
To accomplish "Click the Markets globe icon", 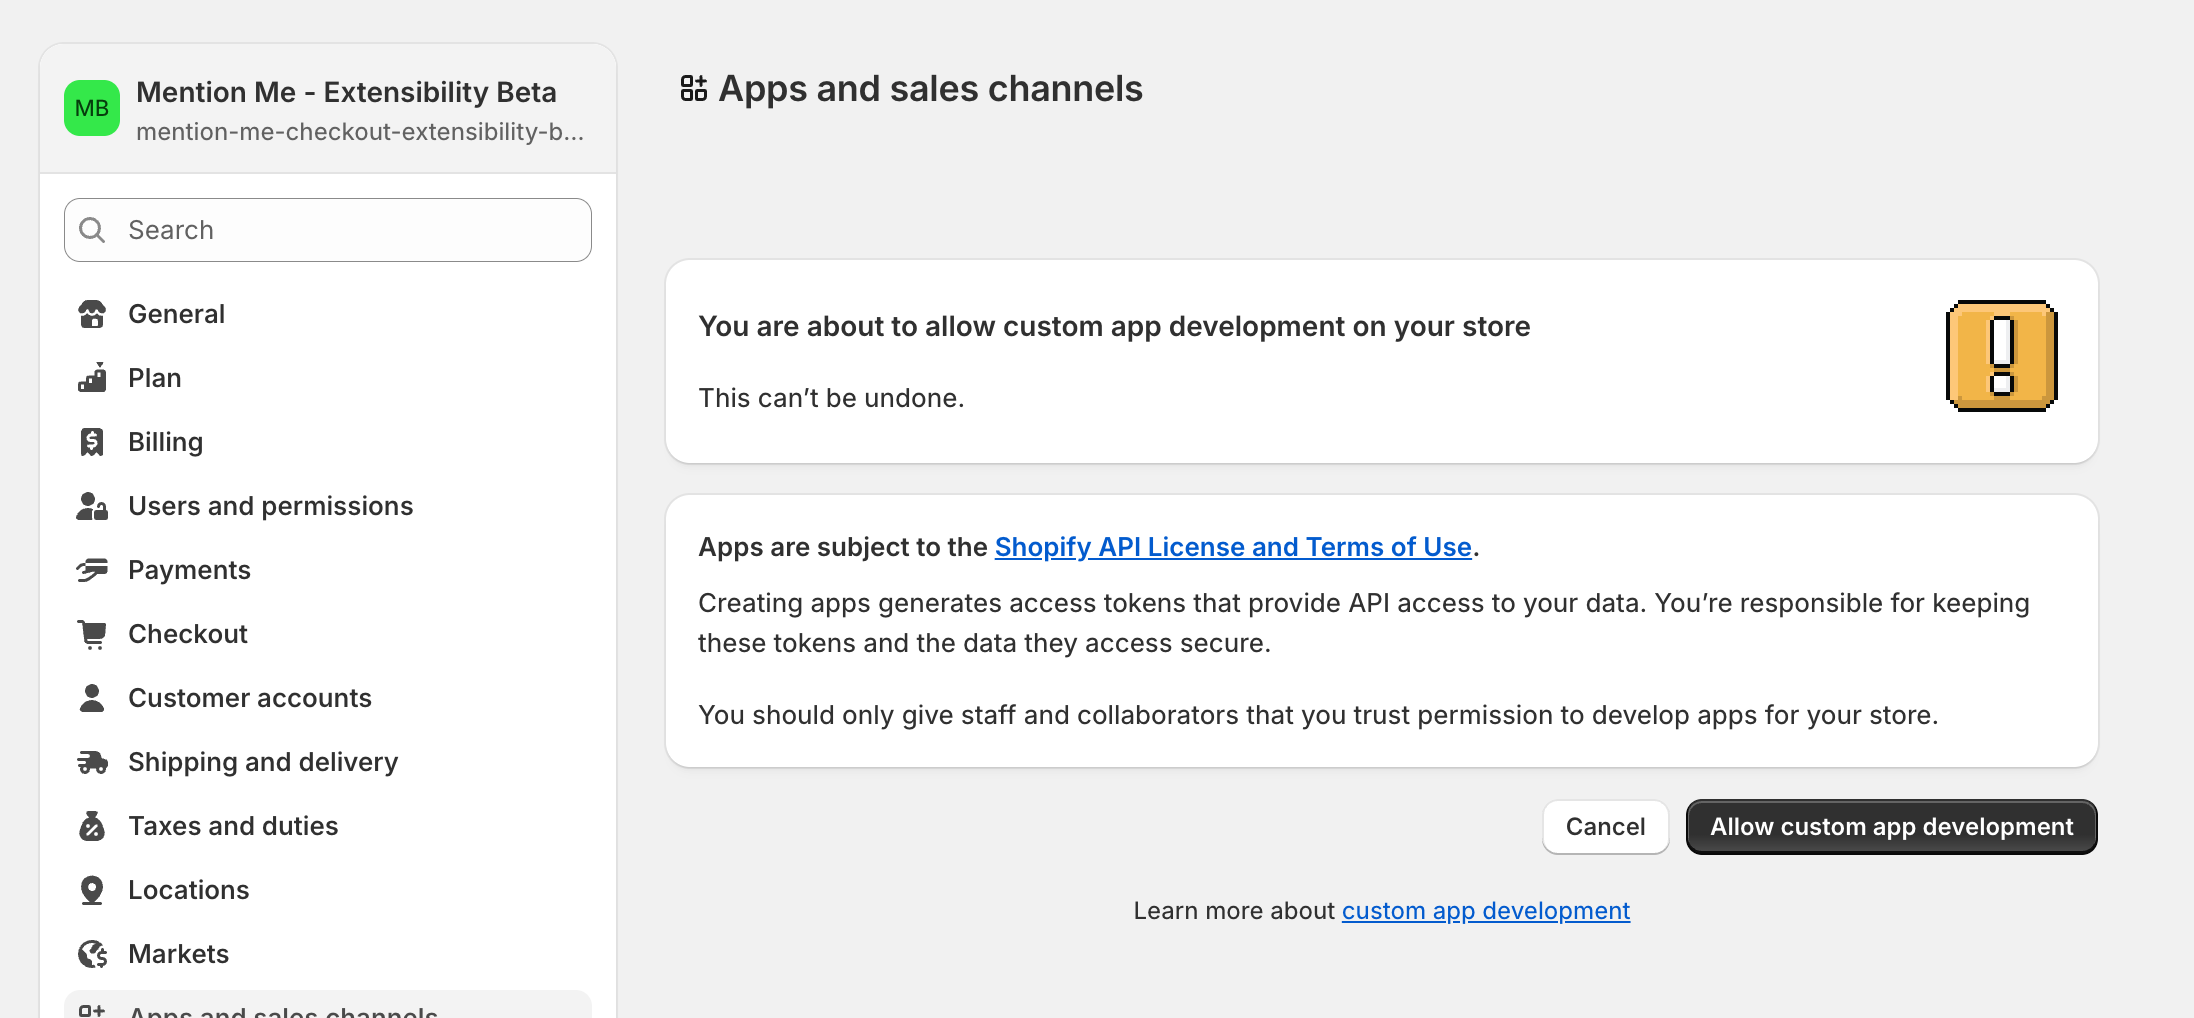I will 92,953.
